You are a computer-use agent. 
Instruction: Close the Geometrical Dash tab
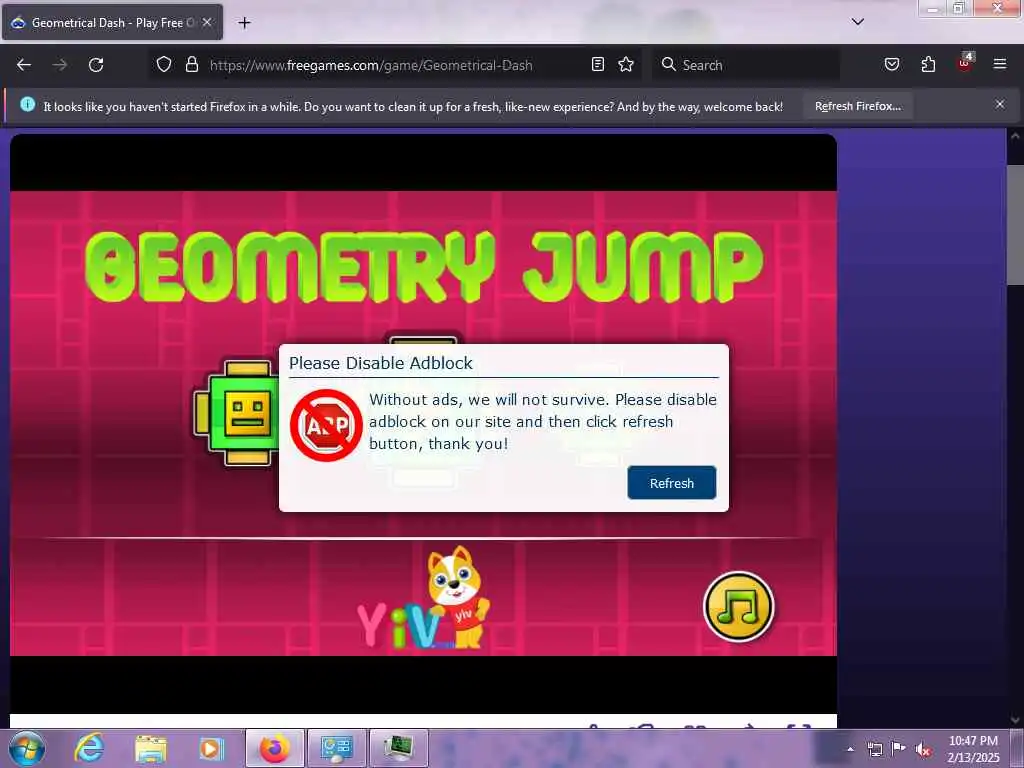tap(206, 22)
